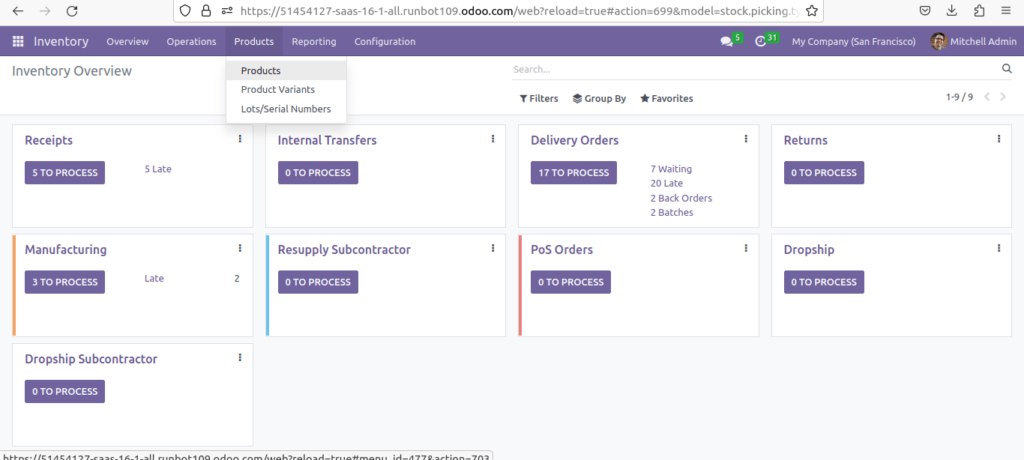The height and width of the screenshot is (460, 1024).
Task: Open the conversations chat icon
Action: (726, 41)
